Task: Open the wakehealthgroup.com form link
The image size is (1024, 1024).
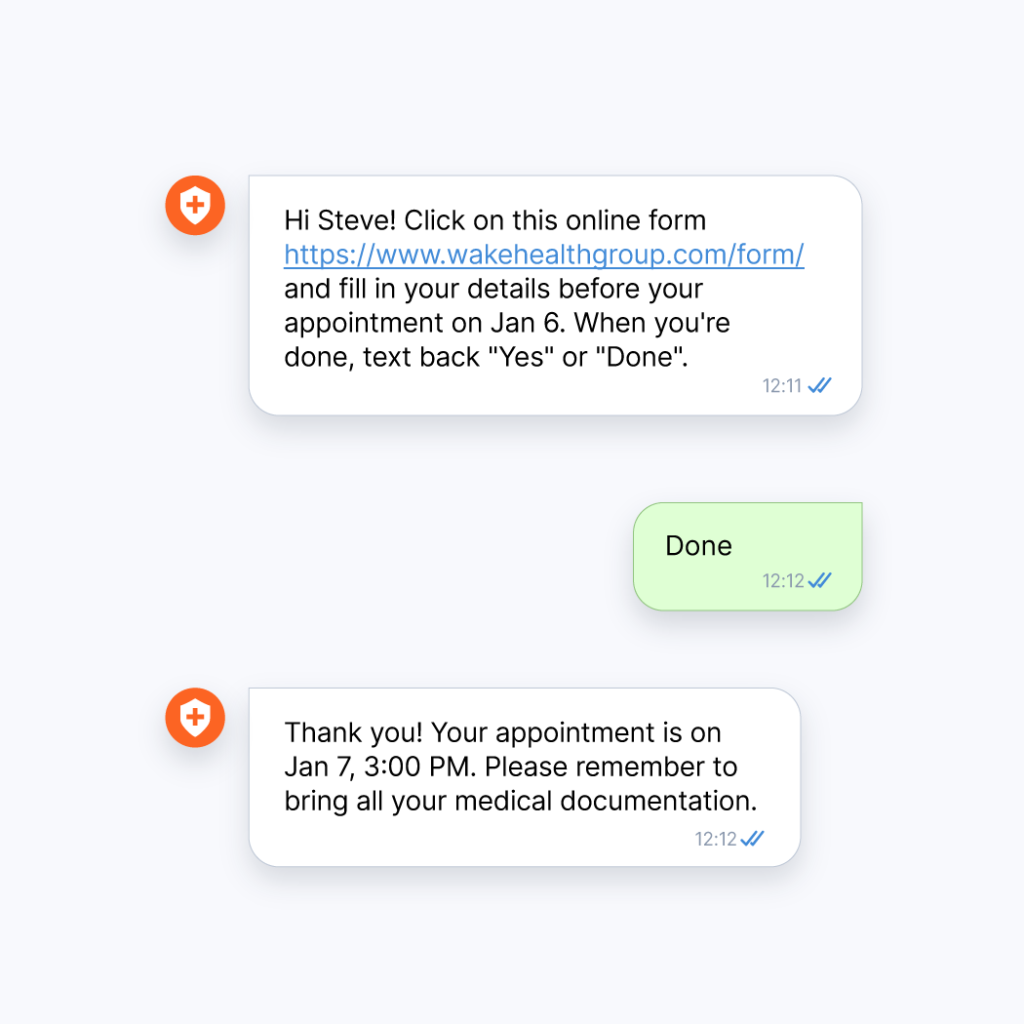Action: tap(544, 255)
